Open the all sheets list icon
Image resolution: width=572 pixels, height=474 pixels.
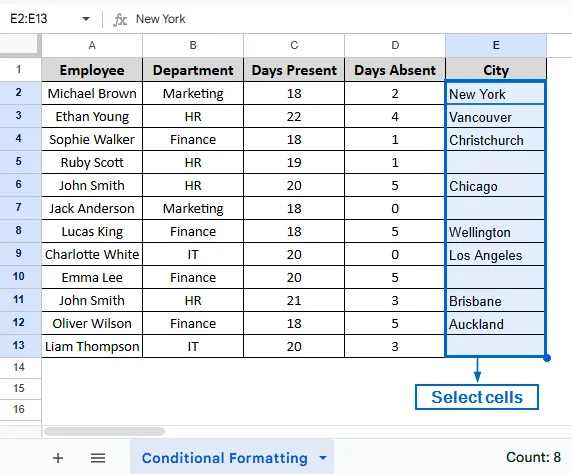pos(98,458)
